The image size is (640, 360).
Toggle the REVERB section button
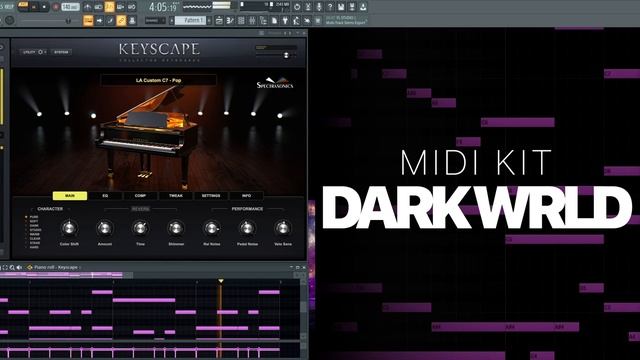140,209
